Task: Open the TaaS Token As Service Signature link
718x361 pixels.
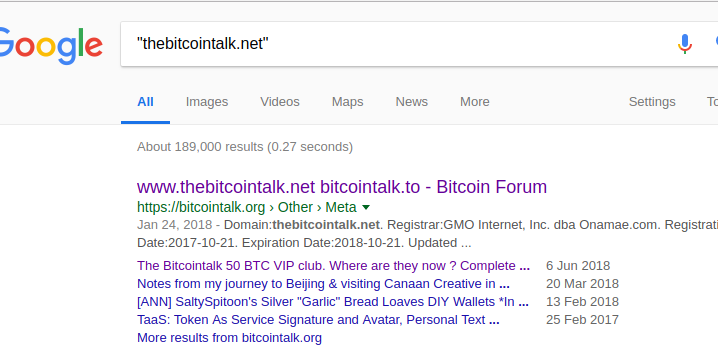Action: coord(318,319)
